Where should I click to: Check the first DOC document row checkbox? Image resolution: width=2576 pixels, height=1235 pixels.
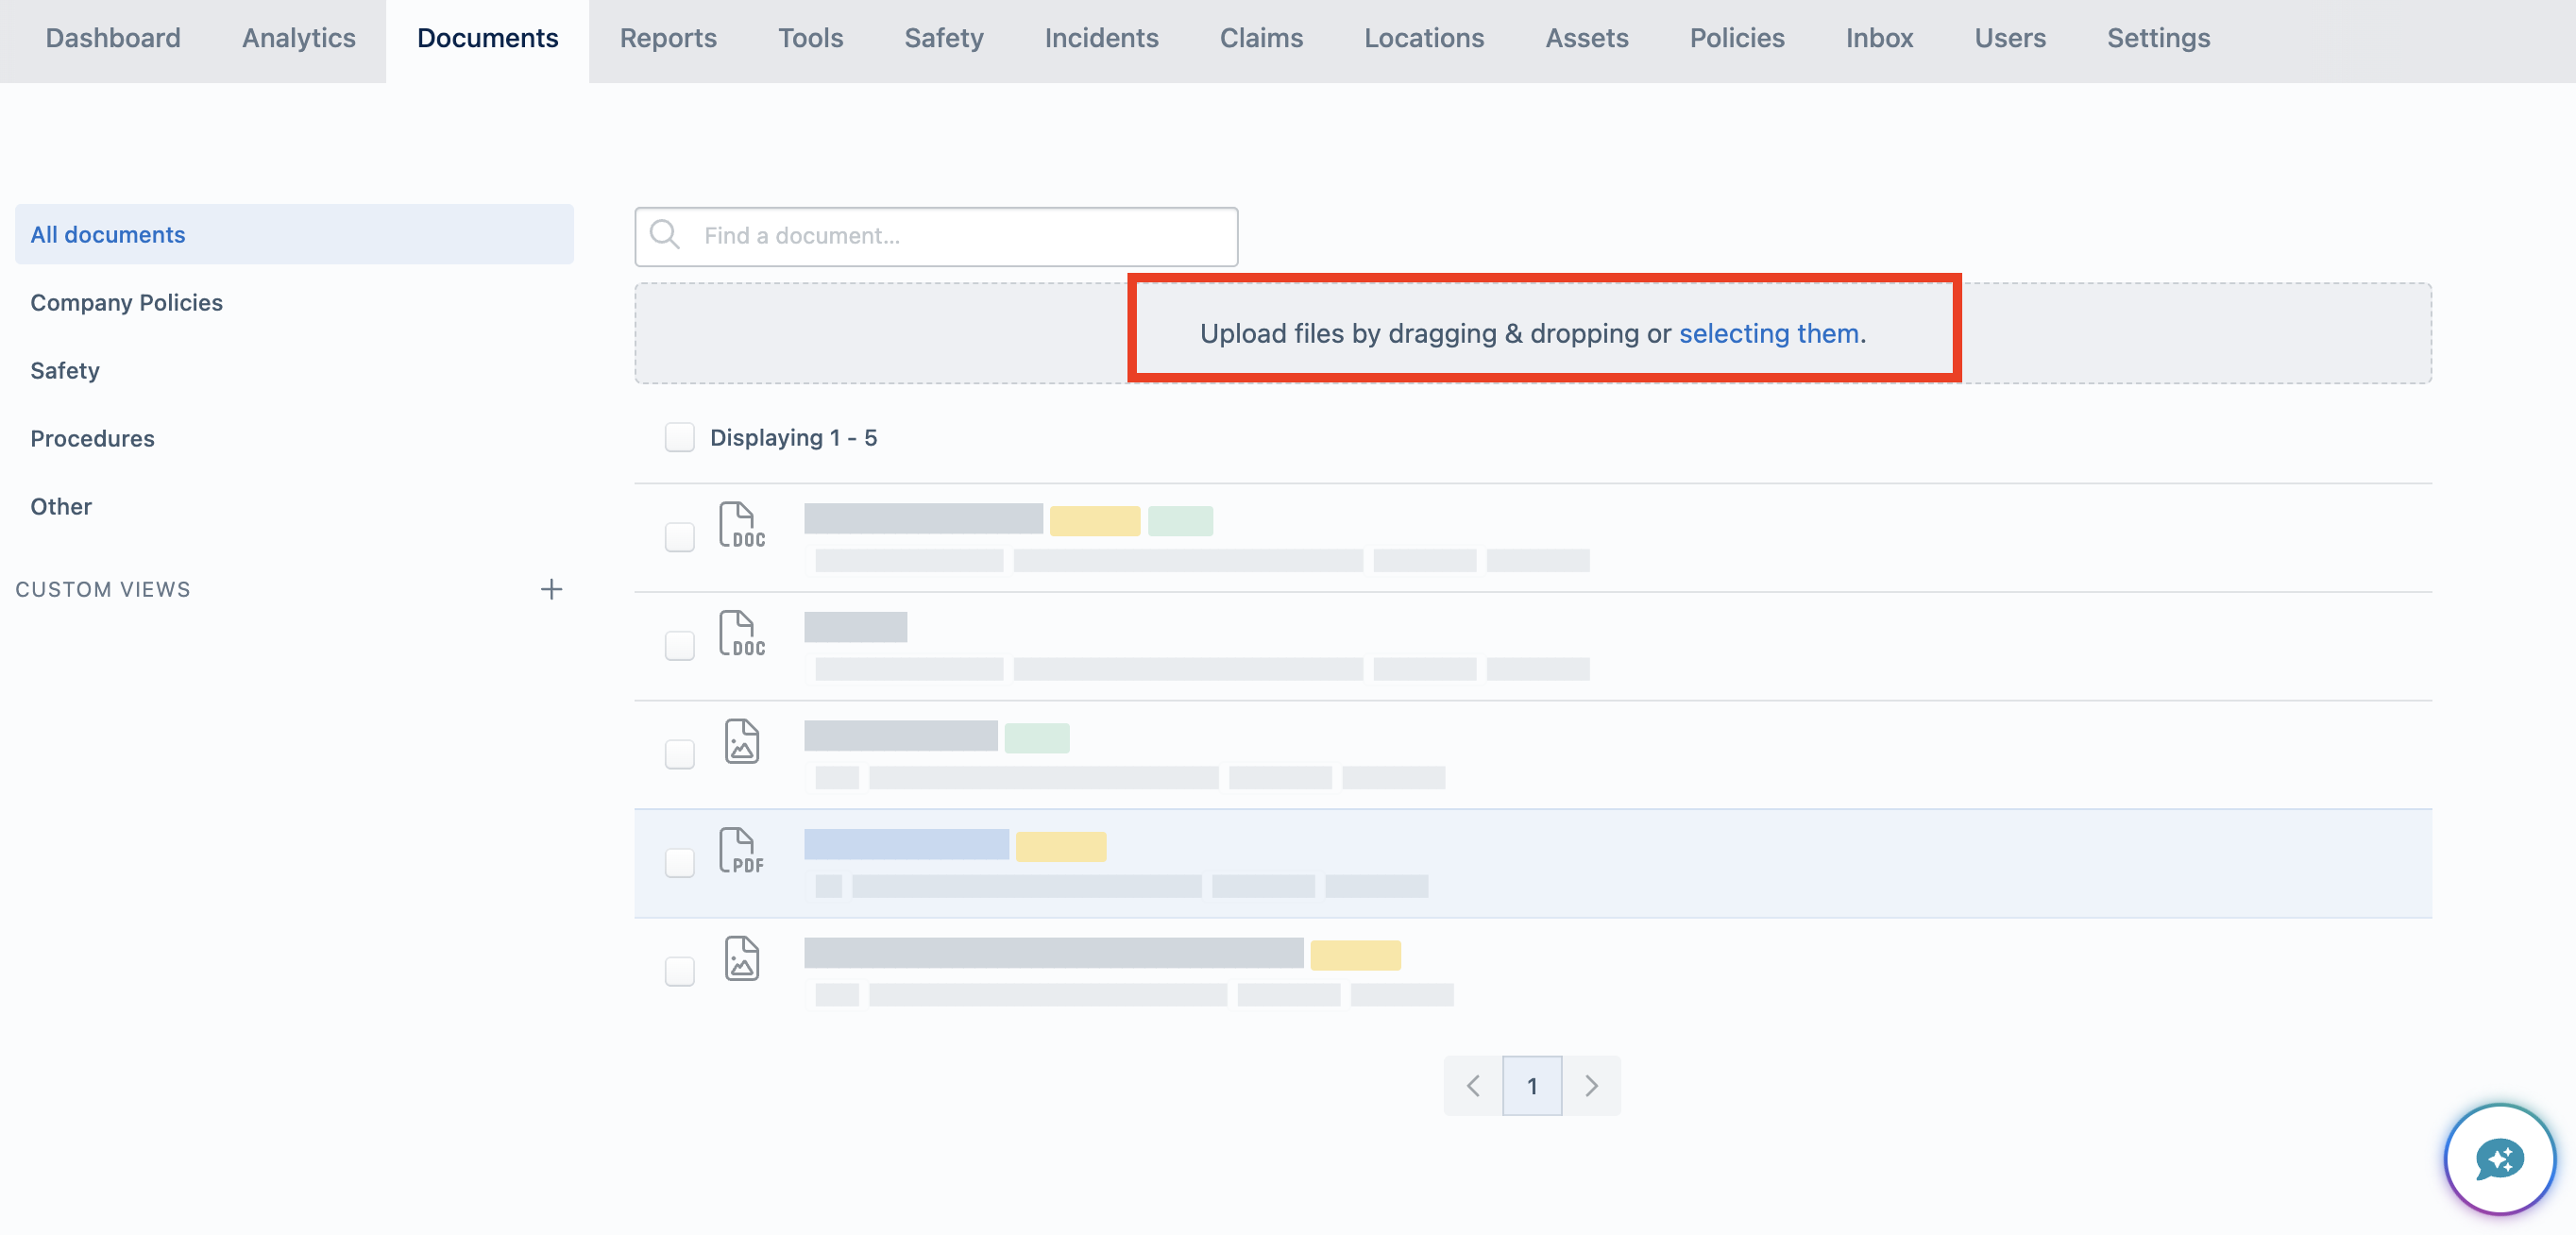pyautogui.click(x=679, y=537)
